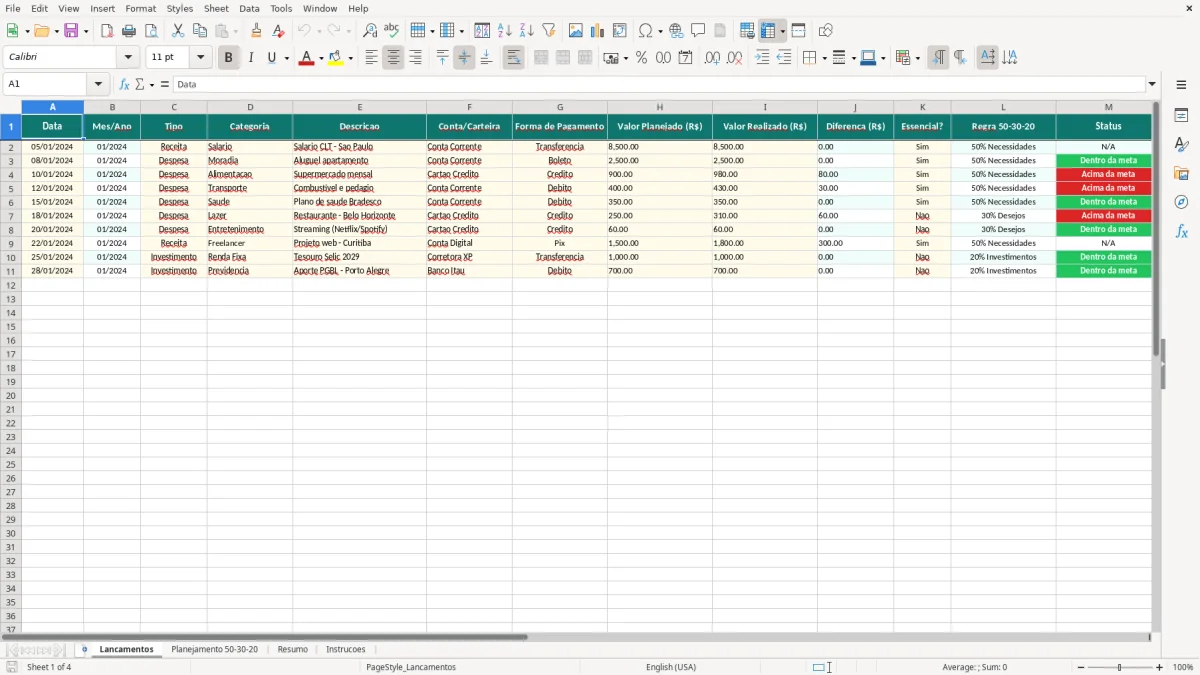Run the Spelling check icon
Viewport: 1200px width, 675px height.
pos(392,31)
